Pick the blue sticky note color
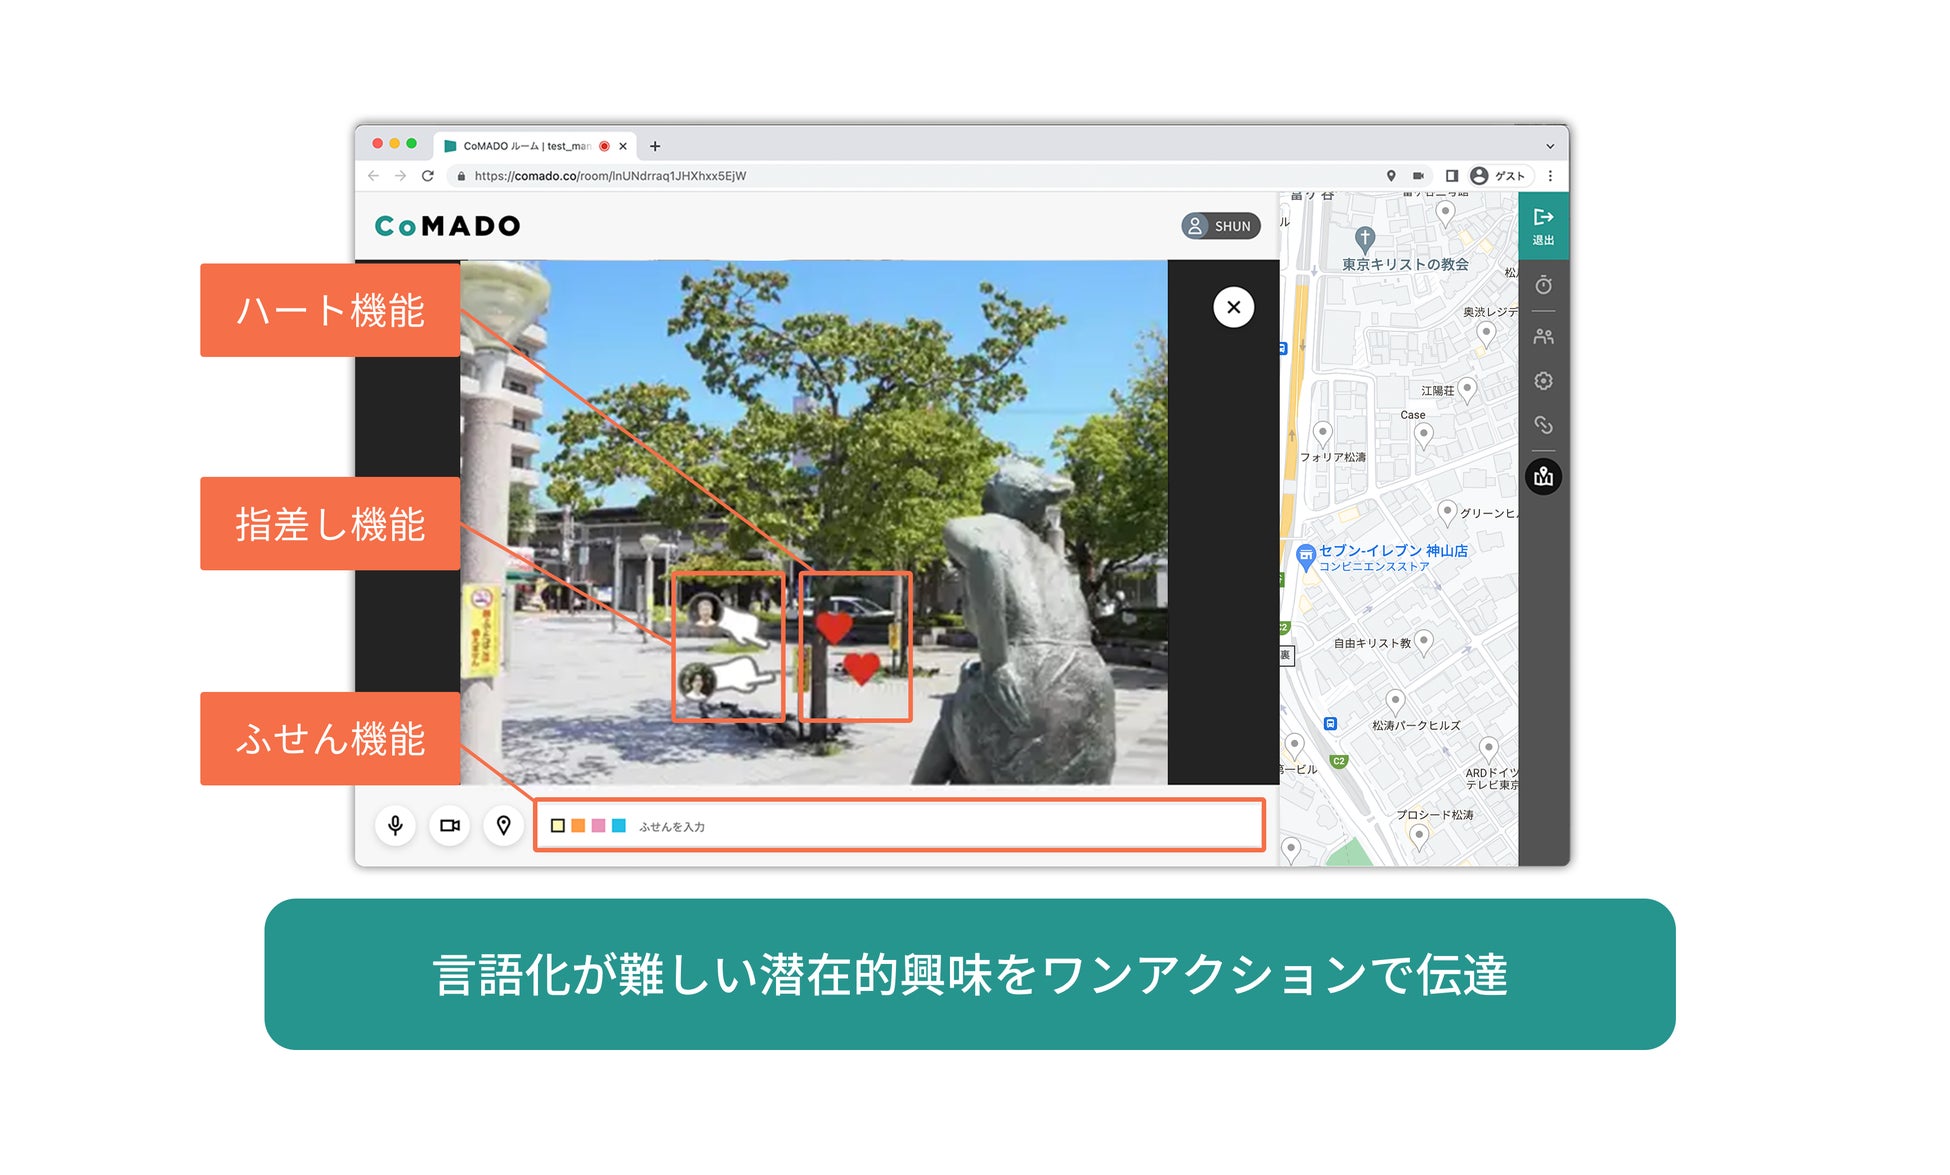This screenshot has height=1175, width=1950. pos(619,826)
